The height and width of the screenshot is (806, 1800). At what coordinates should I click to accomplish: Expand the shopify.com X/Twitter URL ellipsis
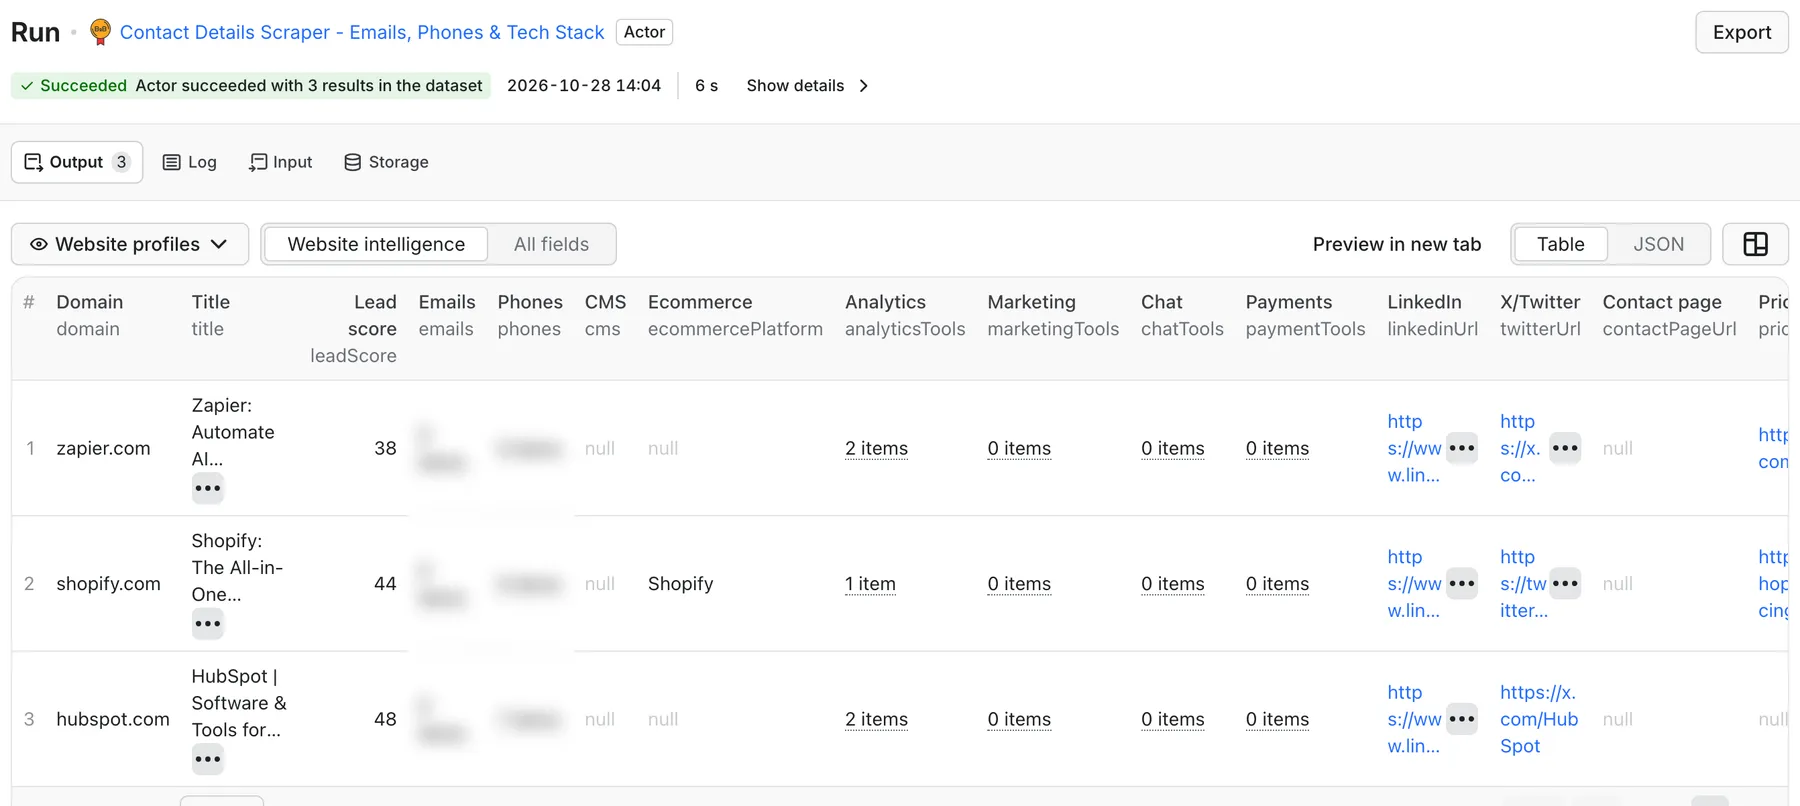coord(1565,584)
